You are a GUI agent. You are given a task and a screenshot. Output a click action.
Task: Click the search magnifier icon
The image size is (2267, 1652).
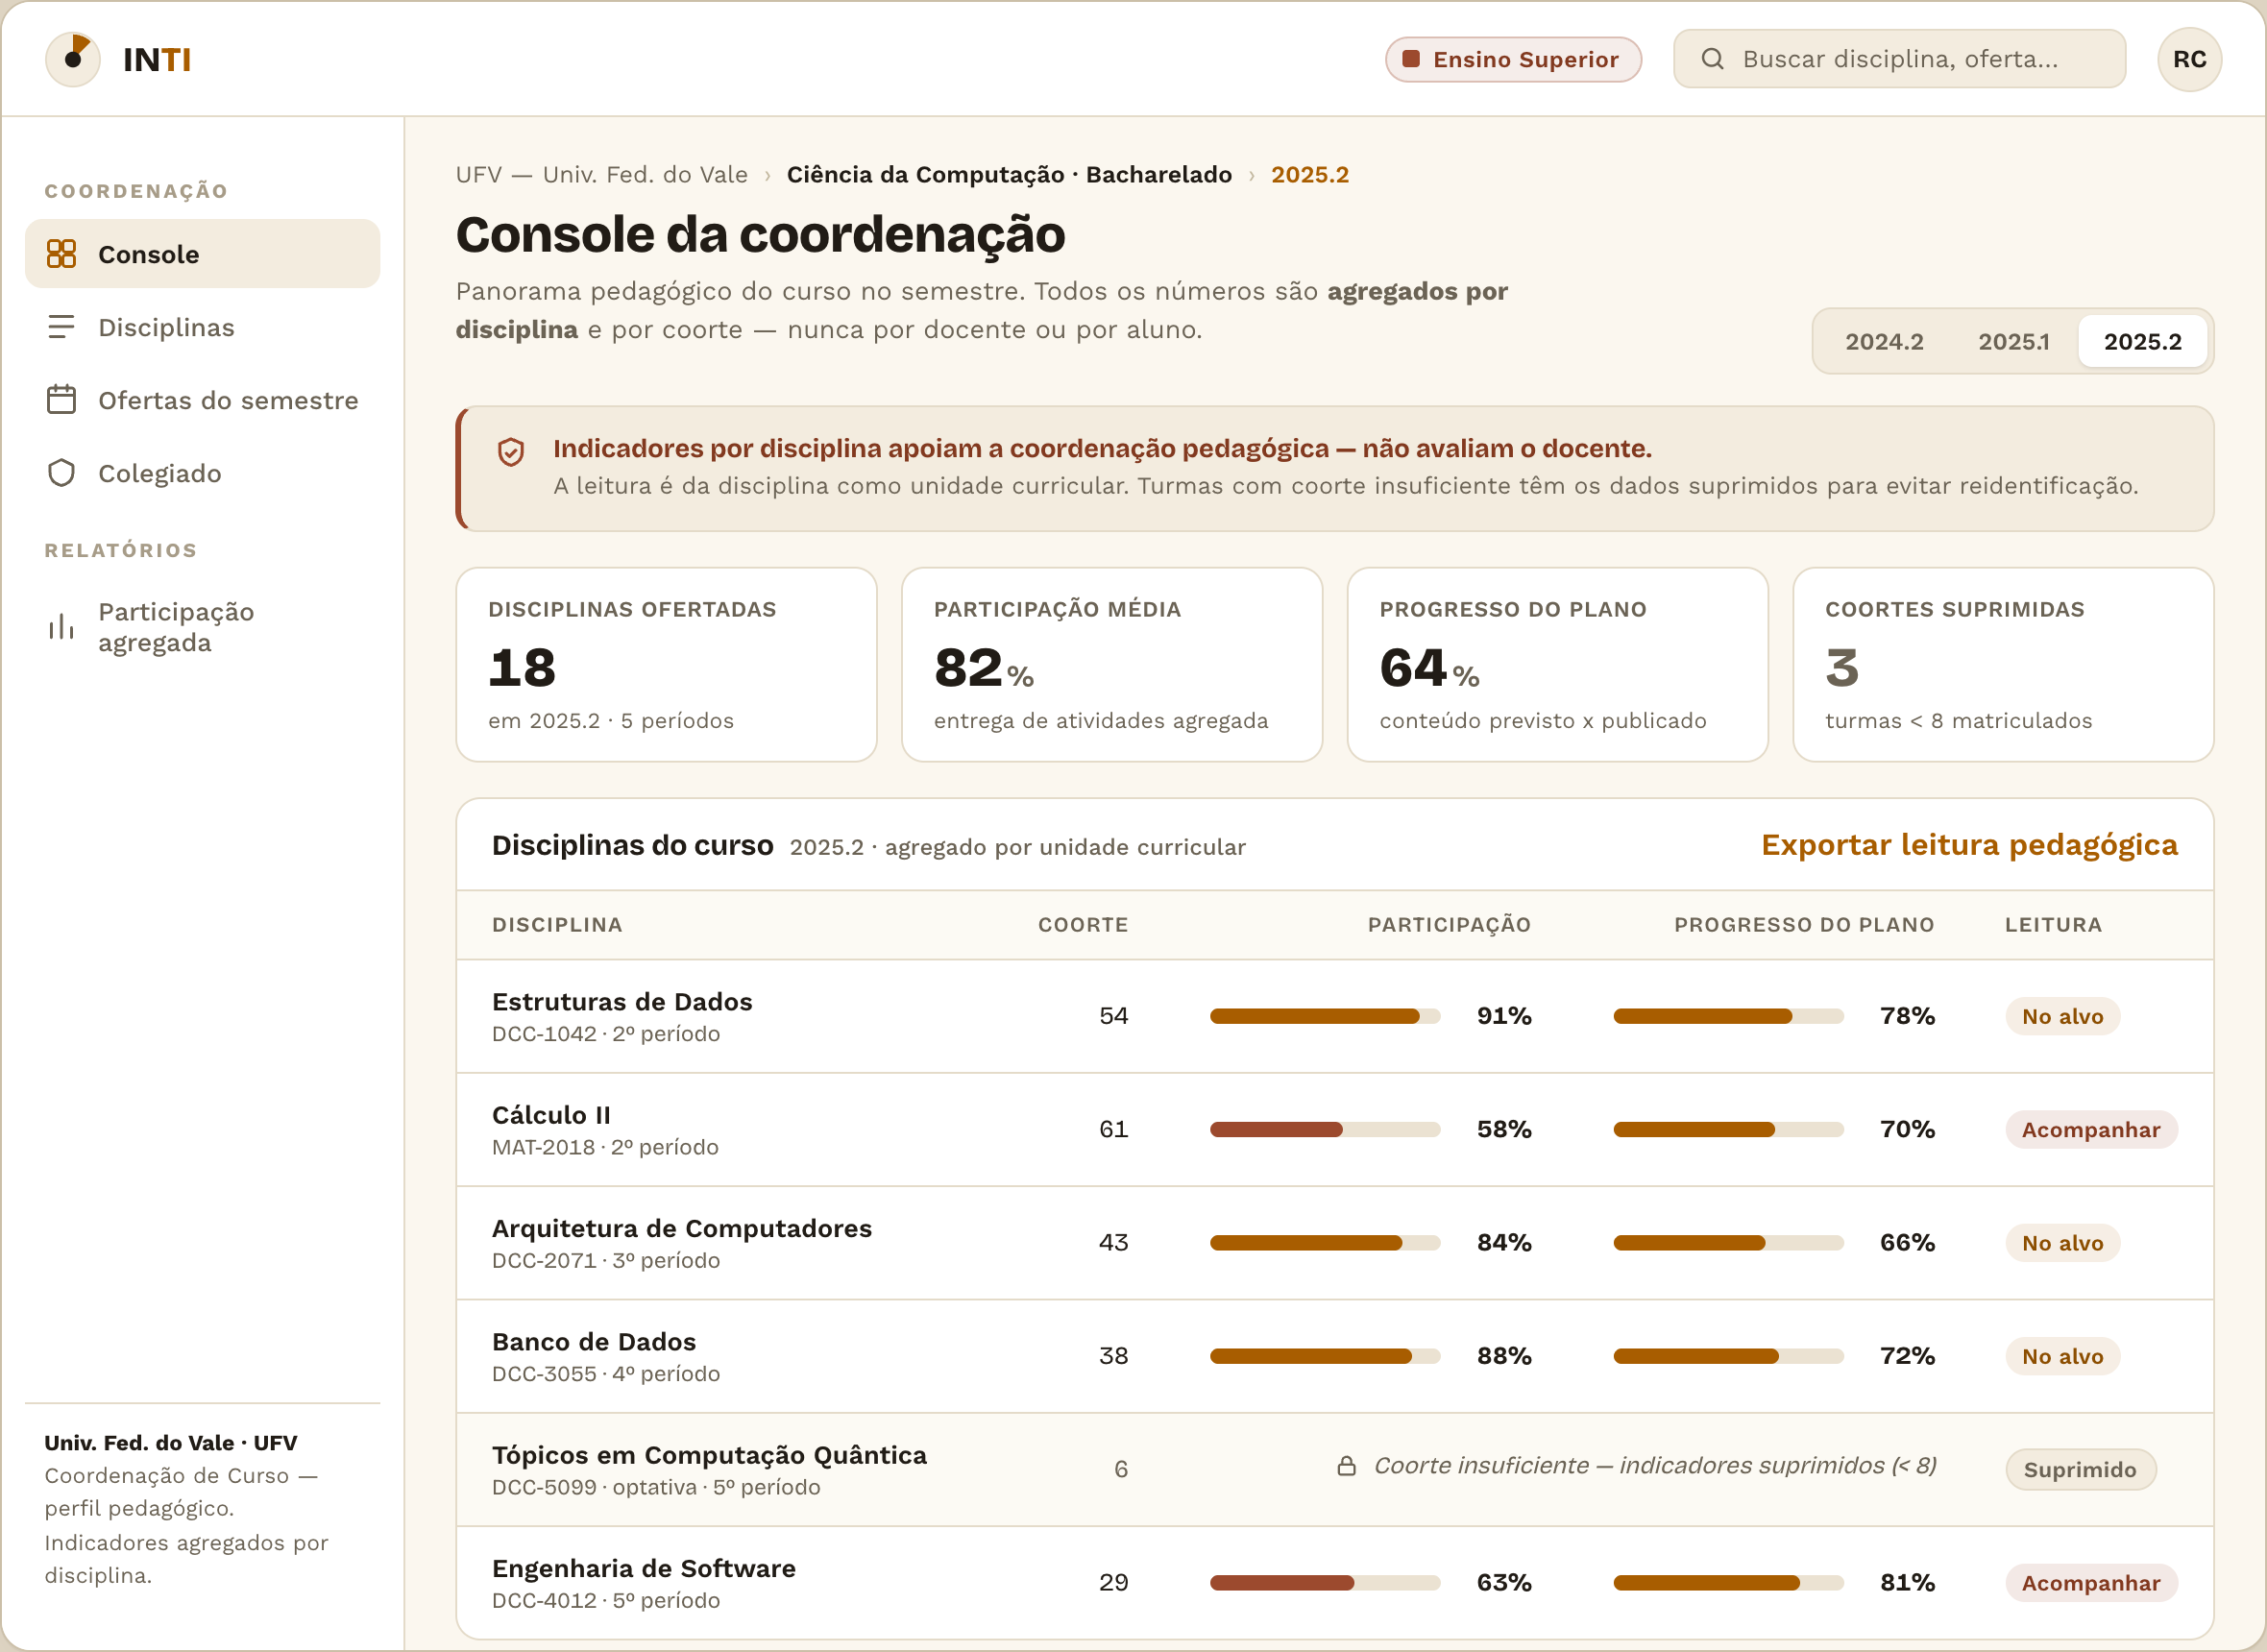point(1712,59)
